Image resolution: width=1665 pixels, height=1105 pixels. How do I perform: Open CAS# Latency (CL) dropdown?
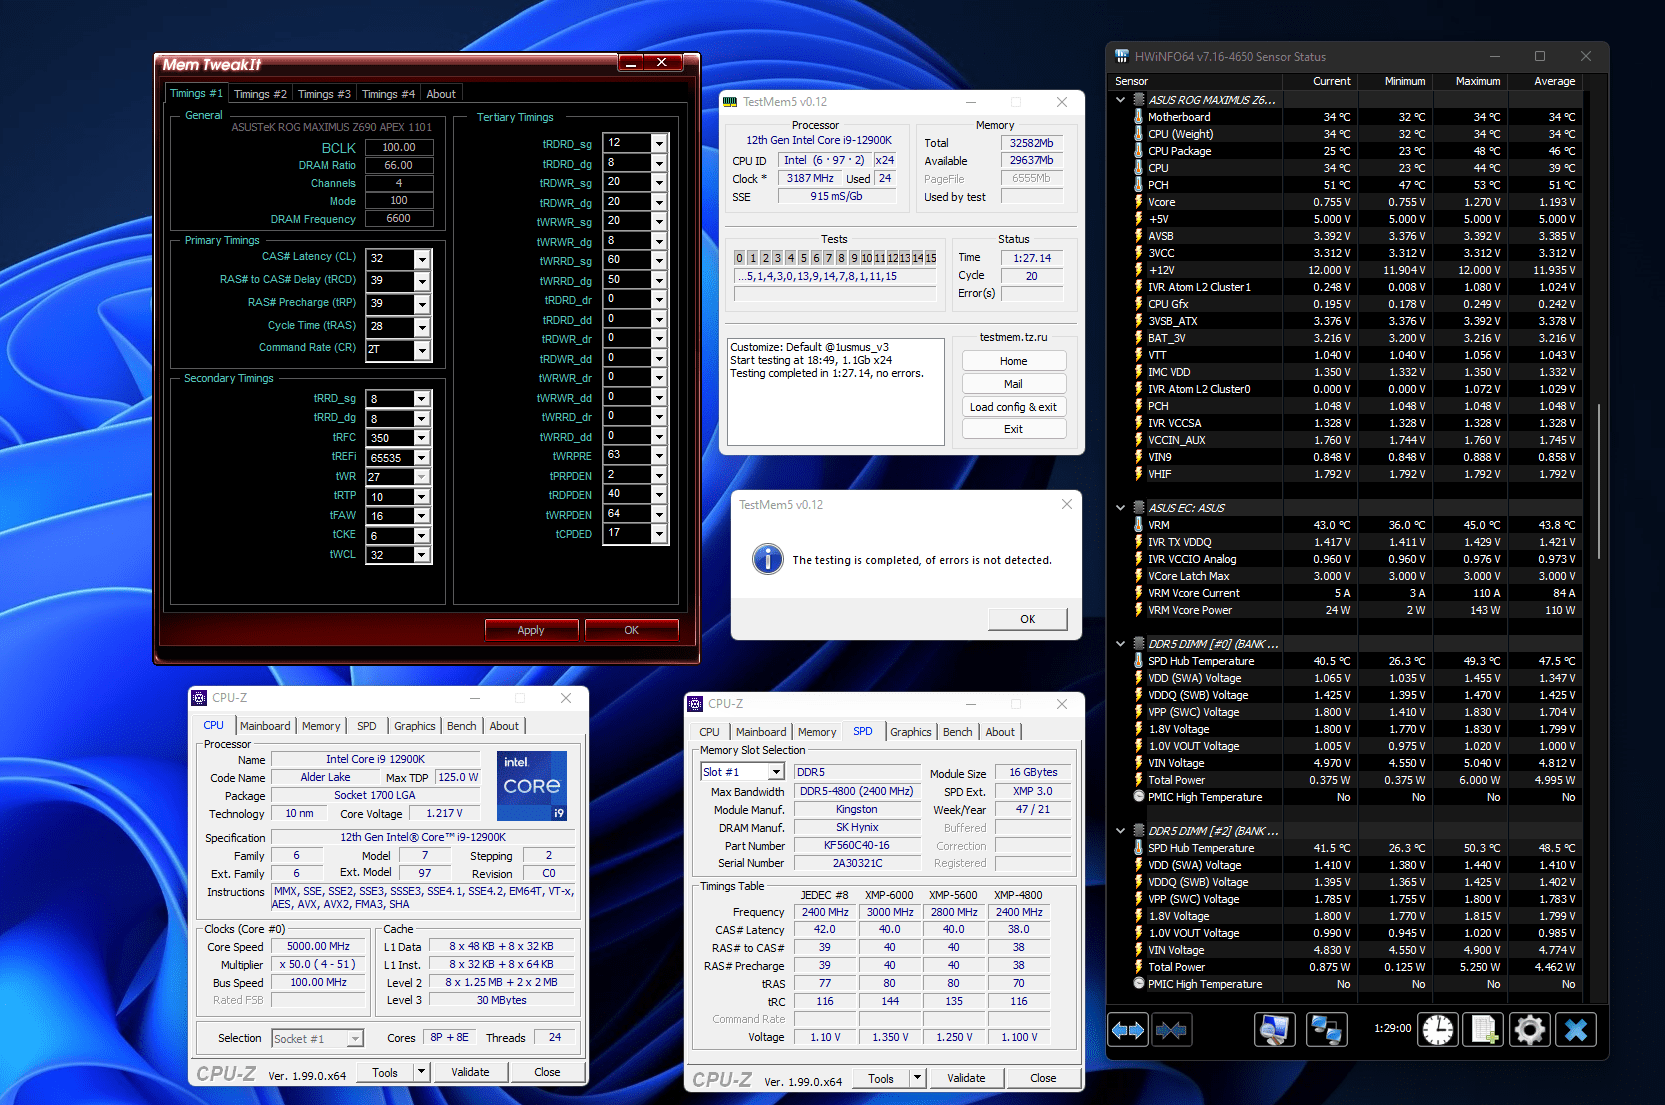[x=422, y=259]
